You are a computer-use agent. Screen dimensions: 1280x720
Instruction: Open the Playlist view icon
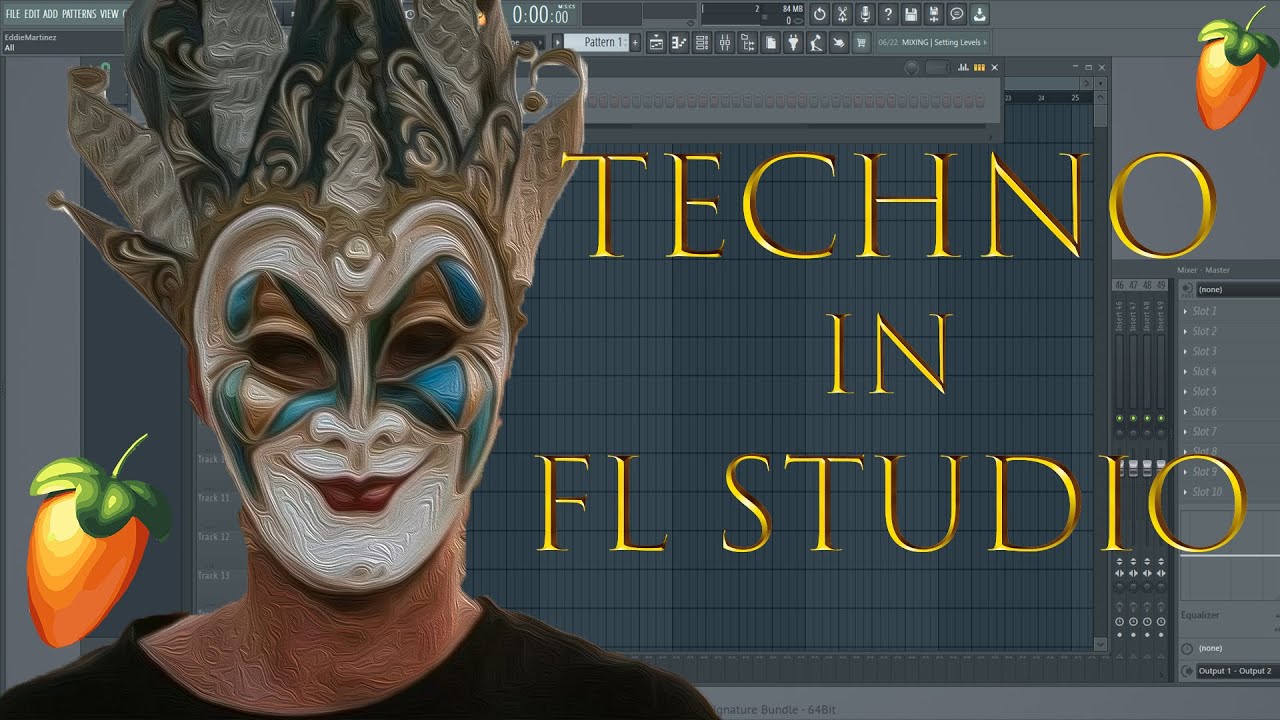pyautogui.click(x=657, y=42)
